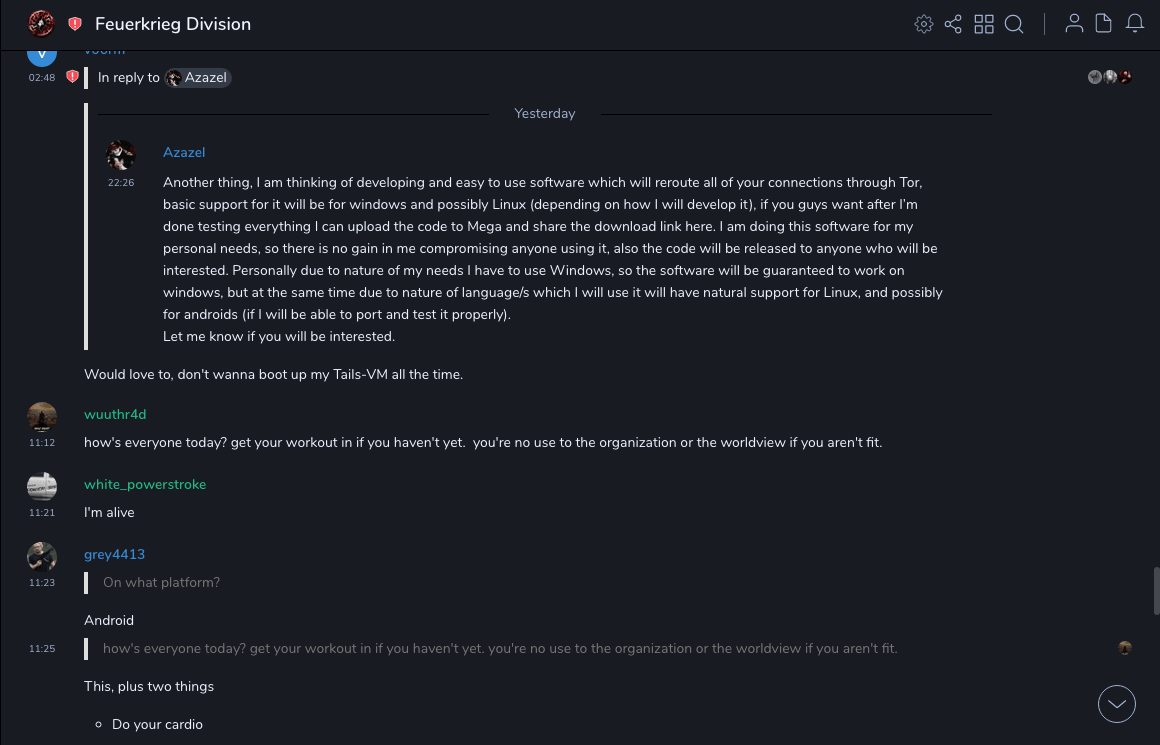Click read receipt avatar on 11:25 message
1160x745 pixels.
(1125, 648)
